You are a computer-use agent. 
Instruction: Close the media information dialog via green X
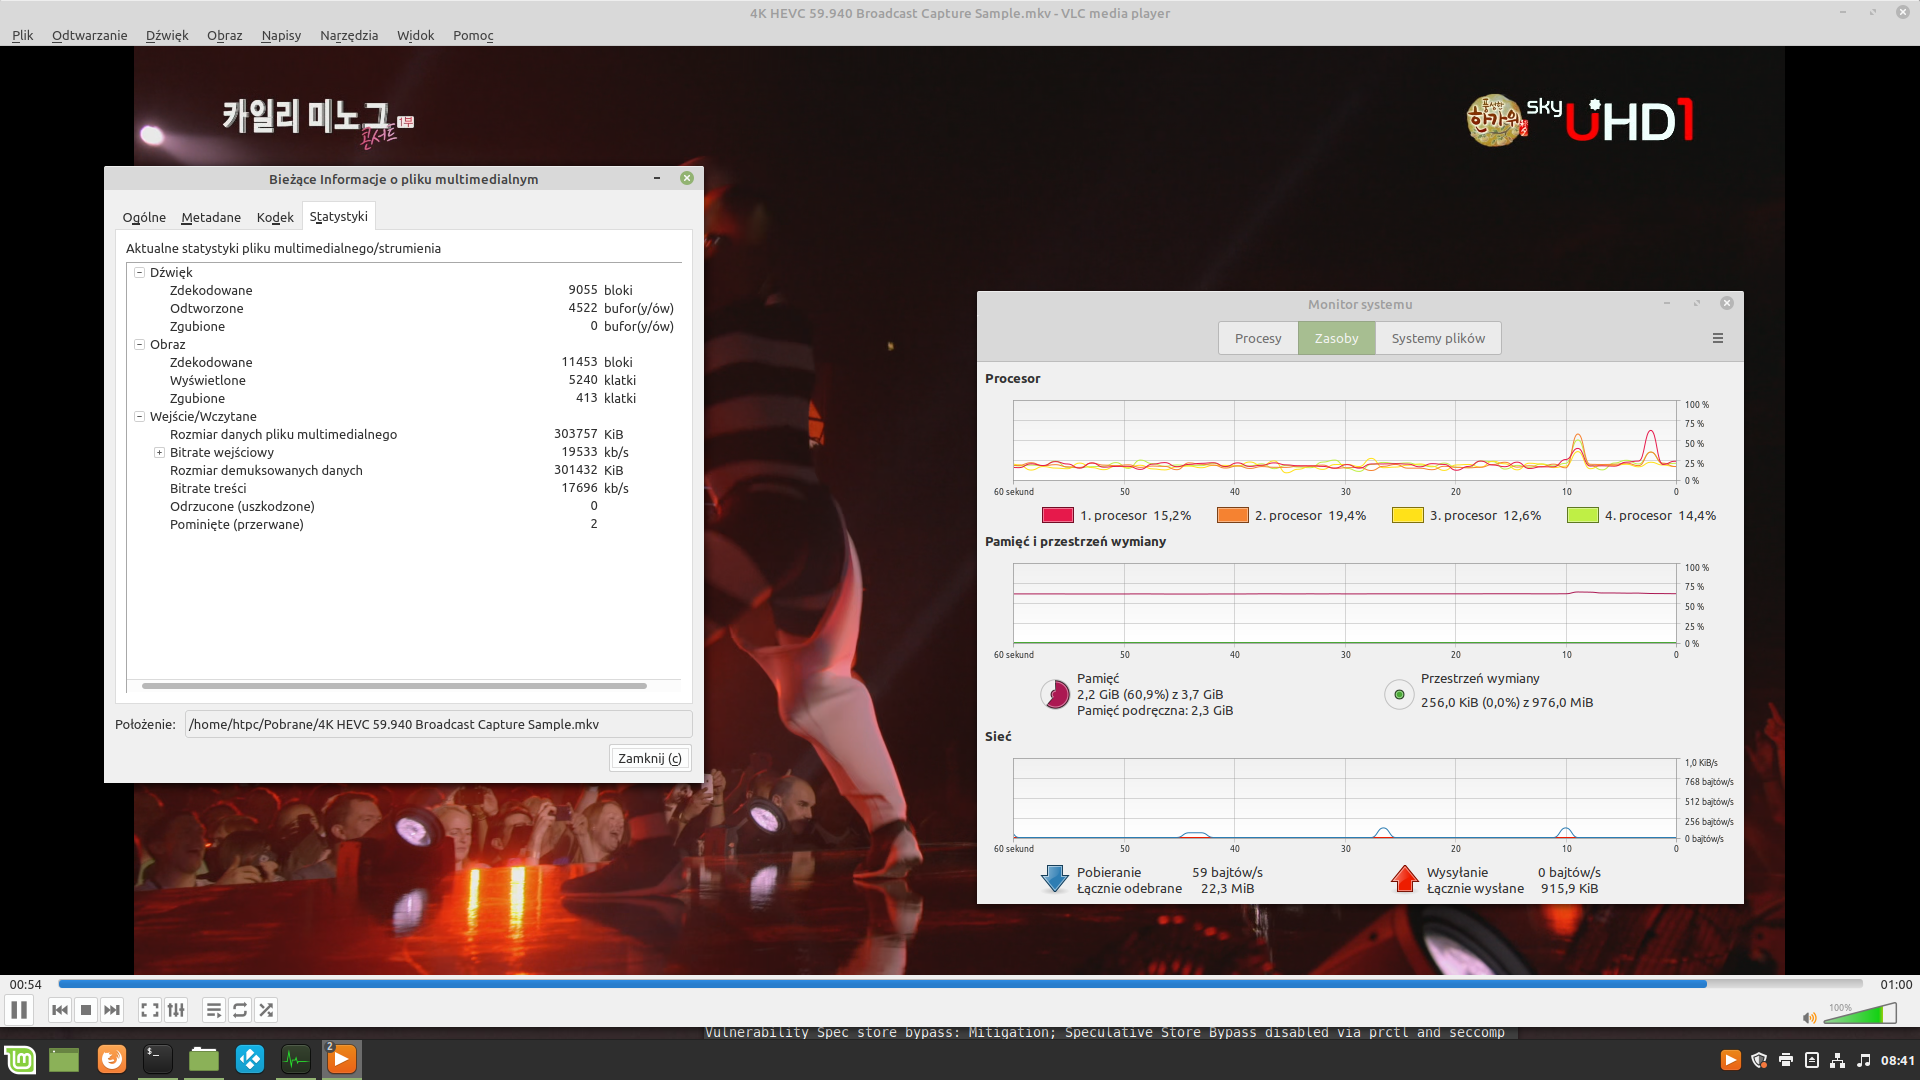[687, 178]
